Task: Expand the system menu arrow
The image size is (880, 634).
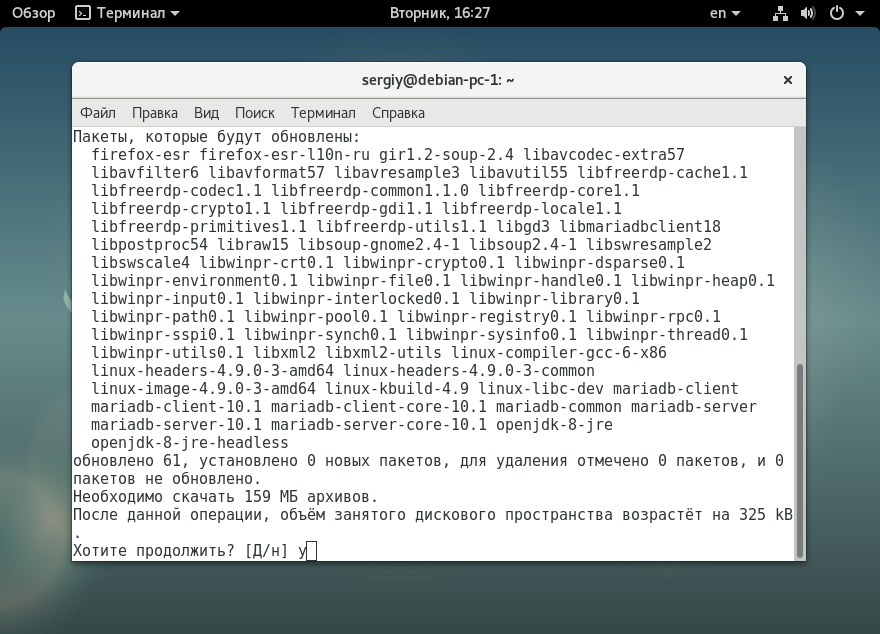Action: click(860, 13)
